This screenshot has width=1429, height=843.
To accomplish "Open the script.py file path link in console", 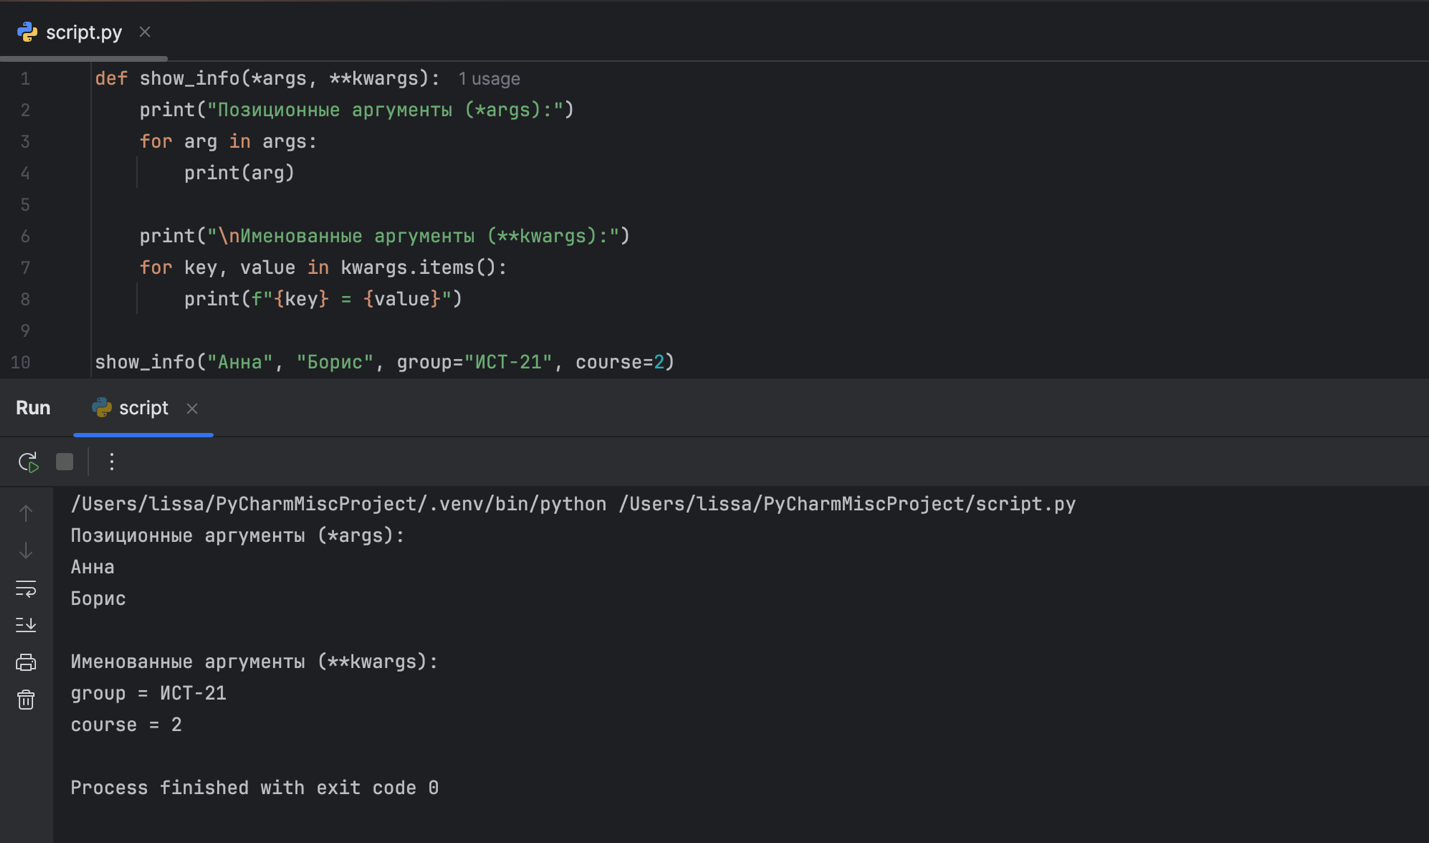I will click(846, 504).
